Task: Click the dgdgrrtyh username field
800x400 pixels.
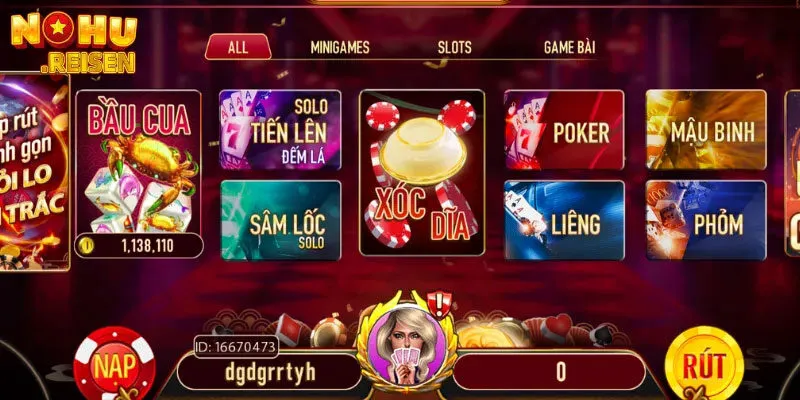Action: coord(270,372)
